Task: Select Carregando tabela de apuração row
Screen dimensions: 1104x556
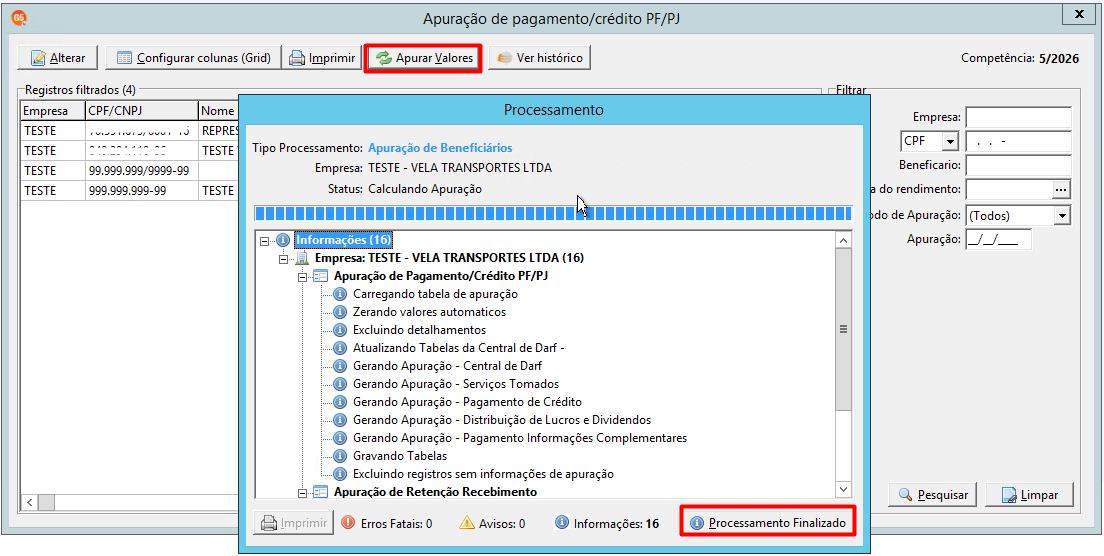Action: point(435,293)
